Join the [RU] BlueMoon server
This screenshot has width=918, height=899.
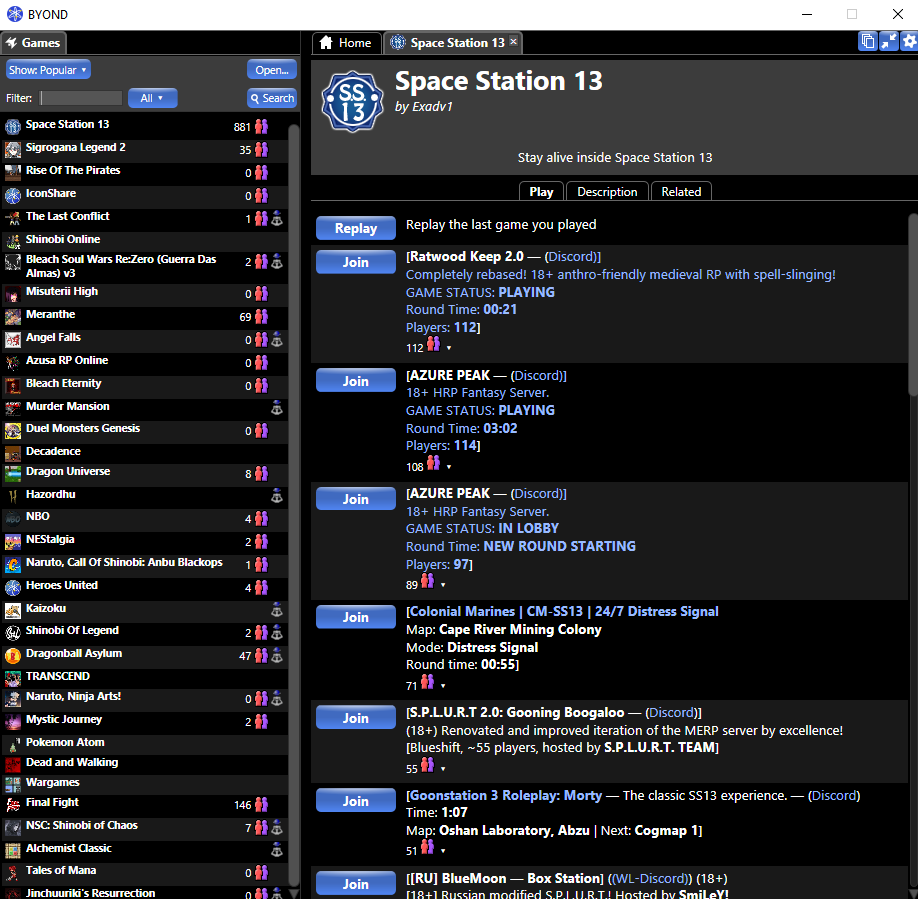[x=355, y=884]
